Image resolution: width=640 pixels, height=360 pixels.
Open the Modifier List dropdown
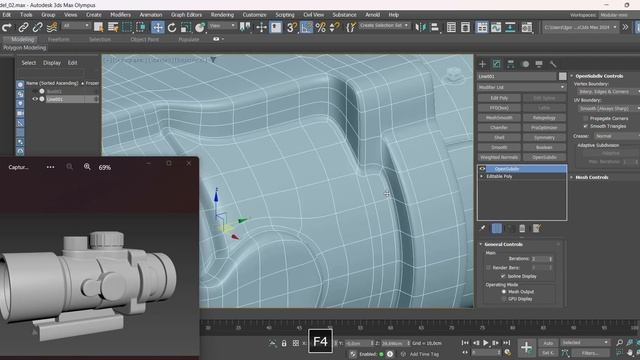522,87
